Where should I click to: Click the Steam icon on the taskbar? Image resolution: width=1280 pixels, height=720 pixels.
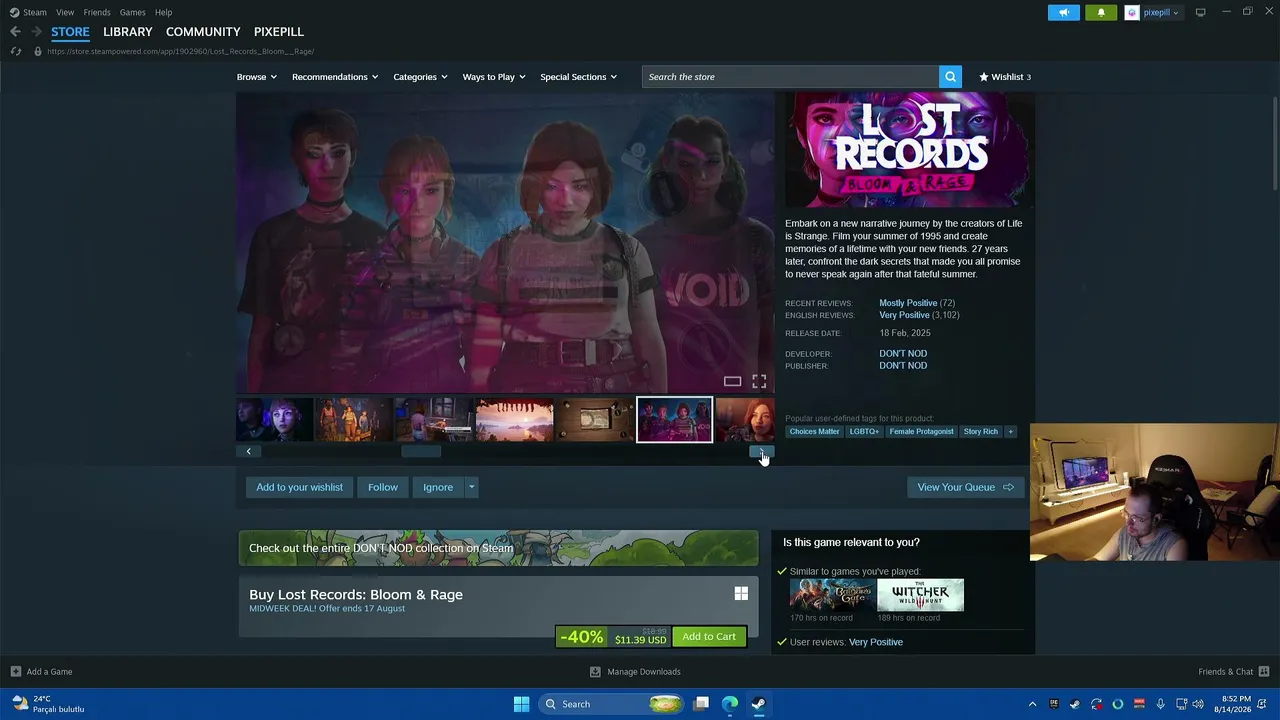pos(759,704)
